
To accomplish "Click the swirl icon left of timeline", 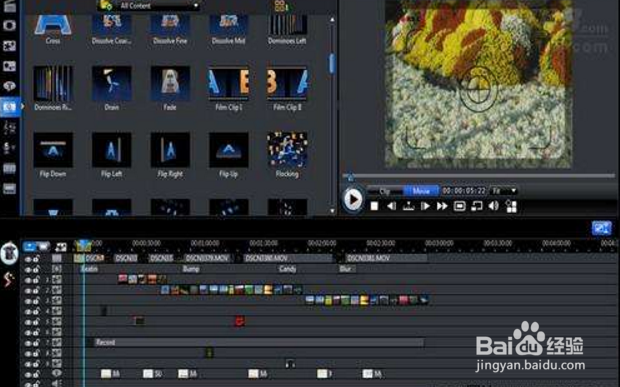I will point(9,279).
